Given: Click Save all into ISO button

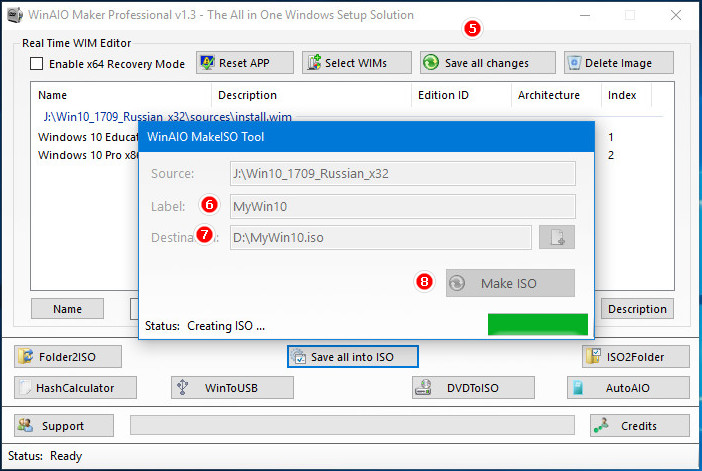Looking at the screenshot, I should click(x=353, y=357).
